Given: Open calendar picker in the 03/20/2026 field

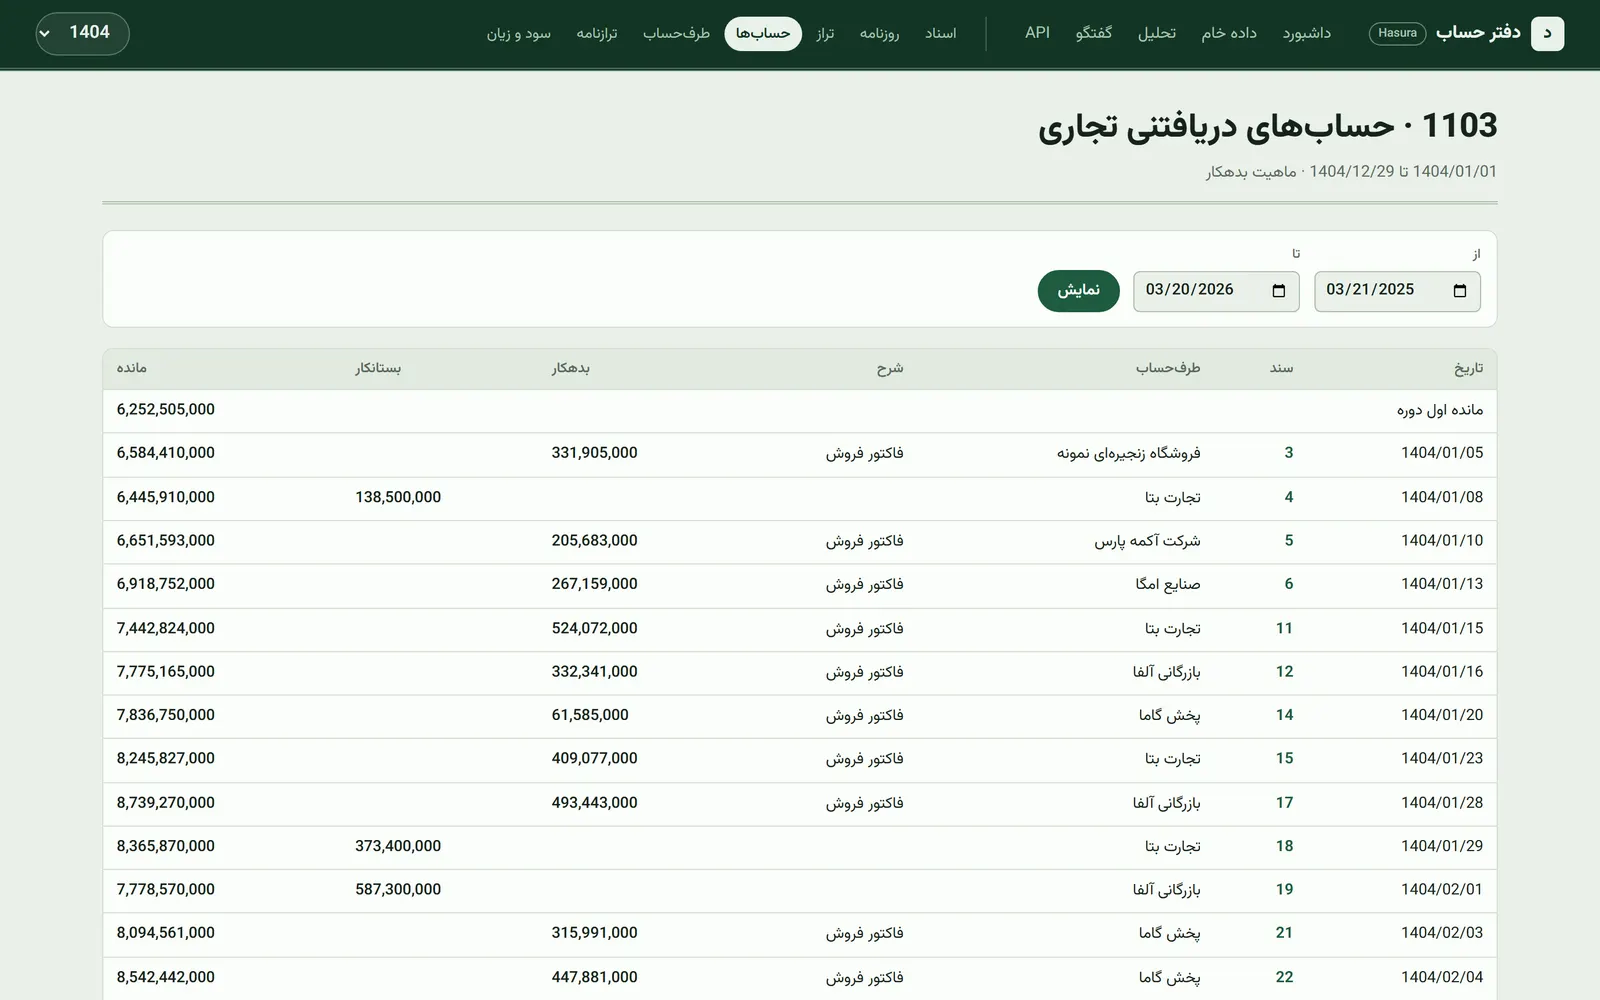Looking at the screenshot, I should click(1278, 291).
